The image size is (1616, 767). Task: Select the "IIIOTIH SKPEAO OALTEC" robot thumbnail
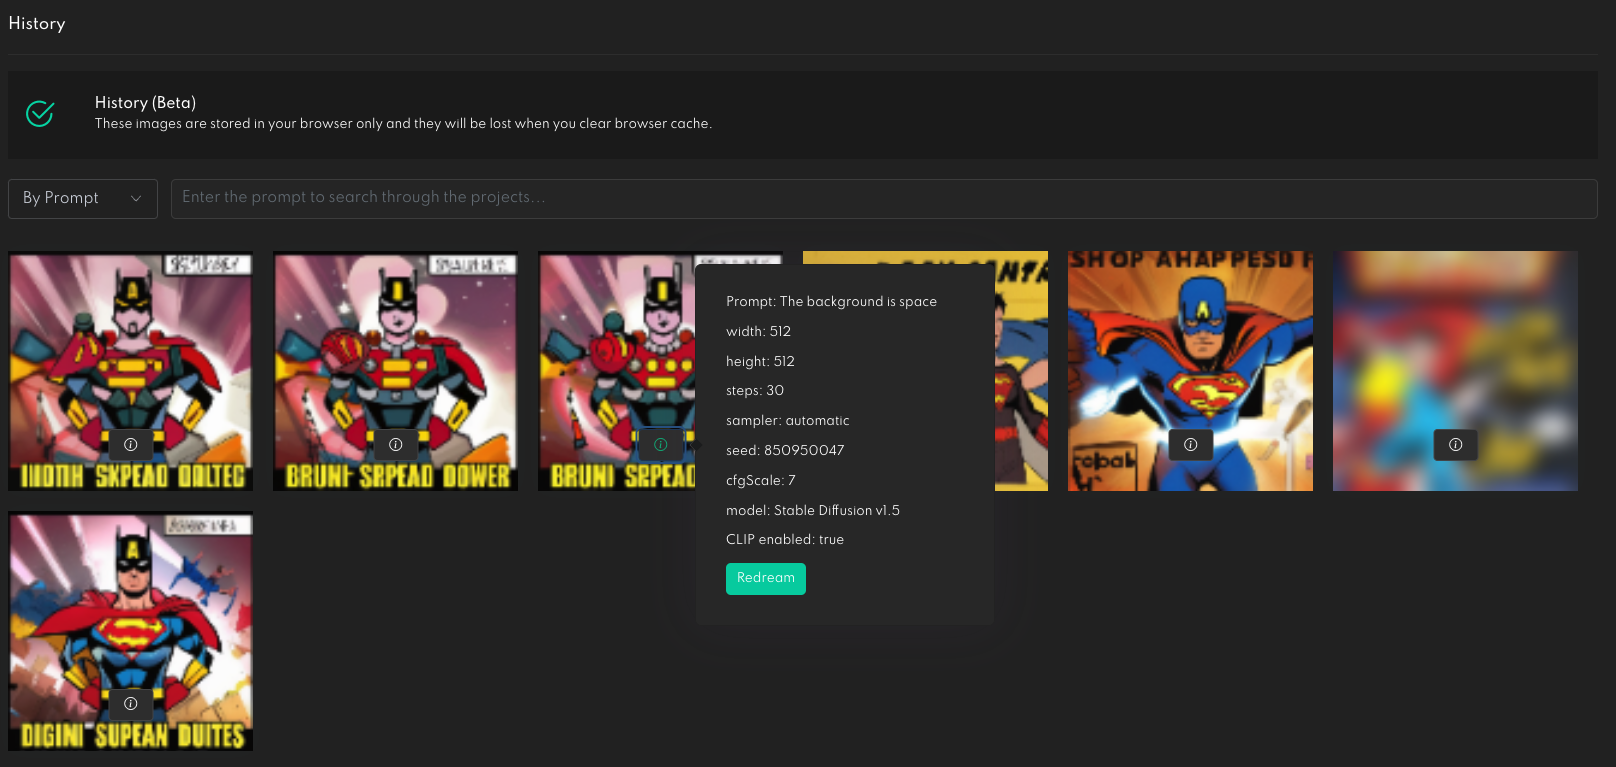point(131,371)
